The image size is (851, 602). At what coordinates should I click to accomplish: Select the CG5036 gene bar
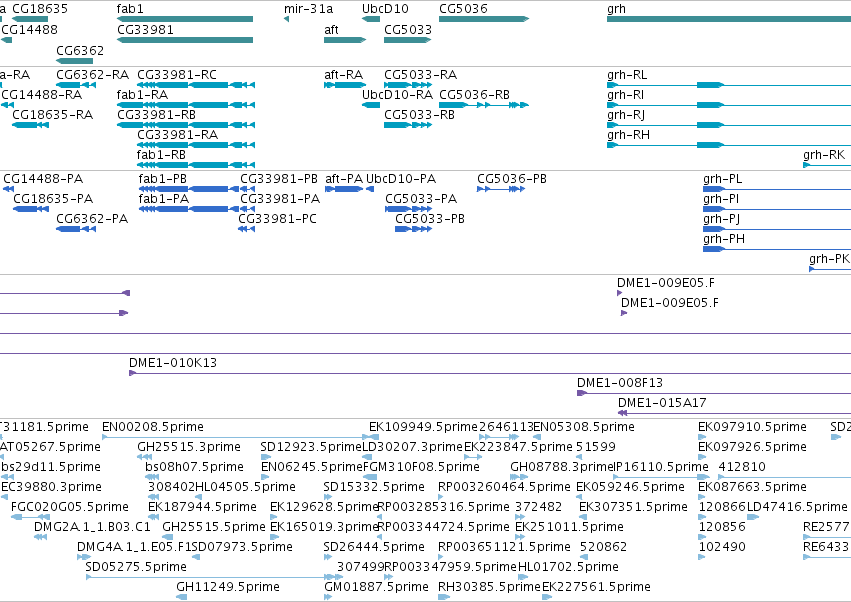tap(484, 19)
